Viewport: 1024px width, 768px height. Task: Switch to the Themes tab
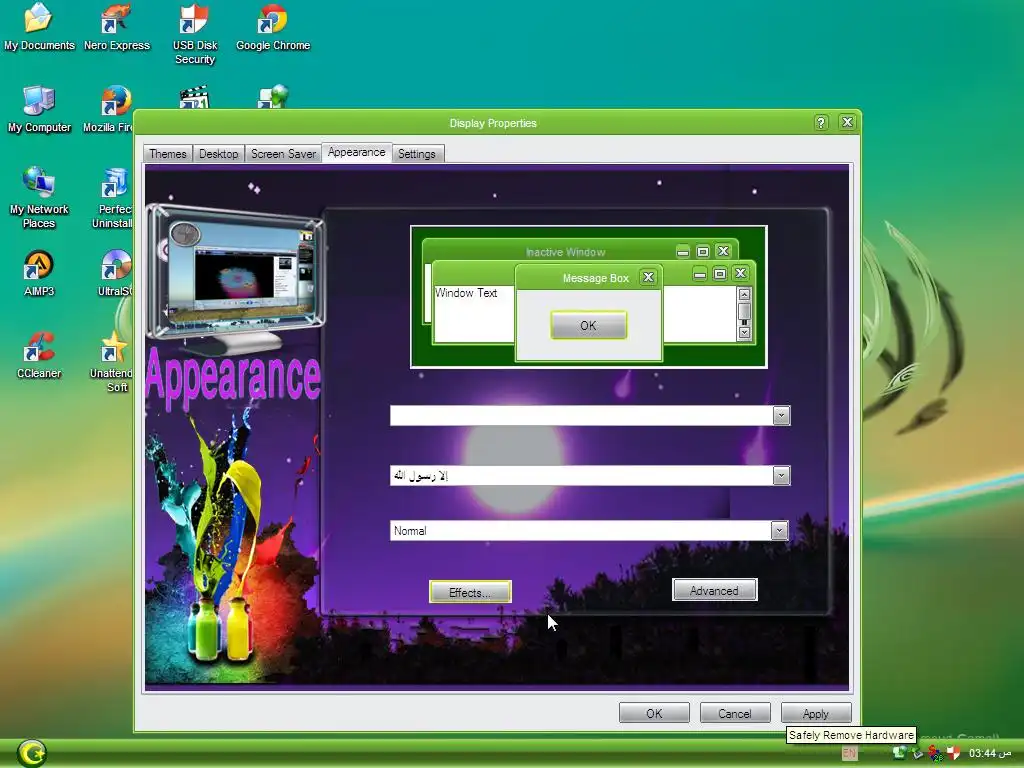point(168,153)
